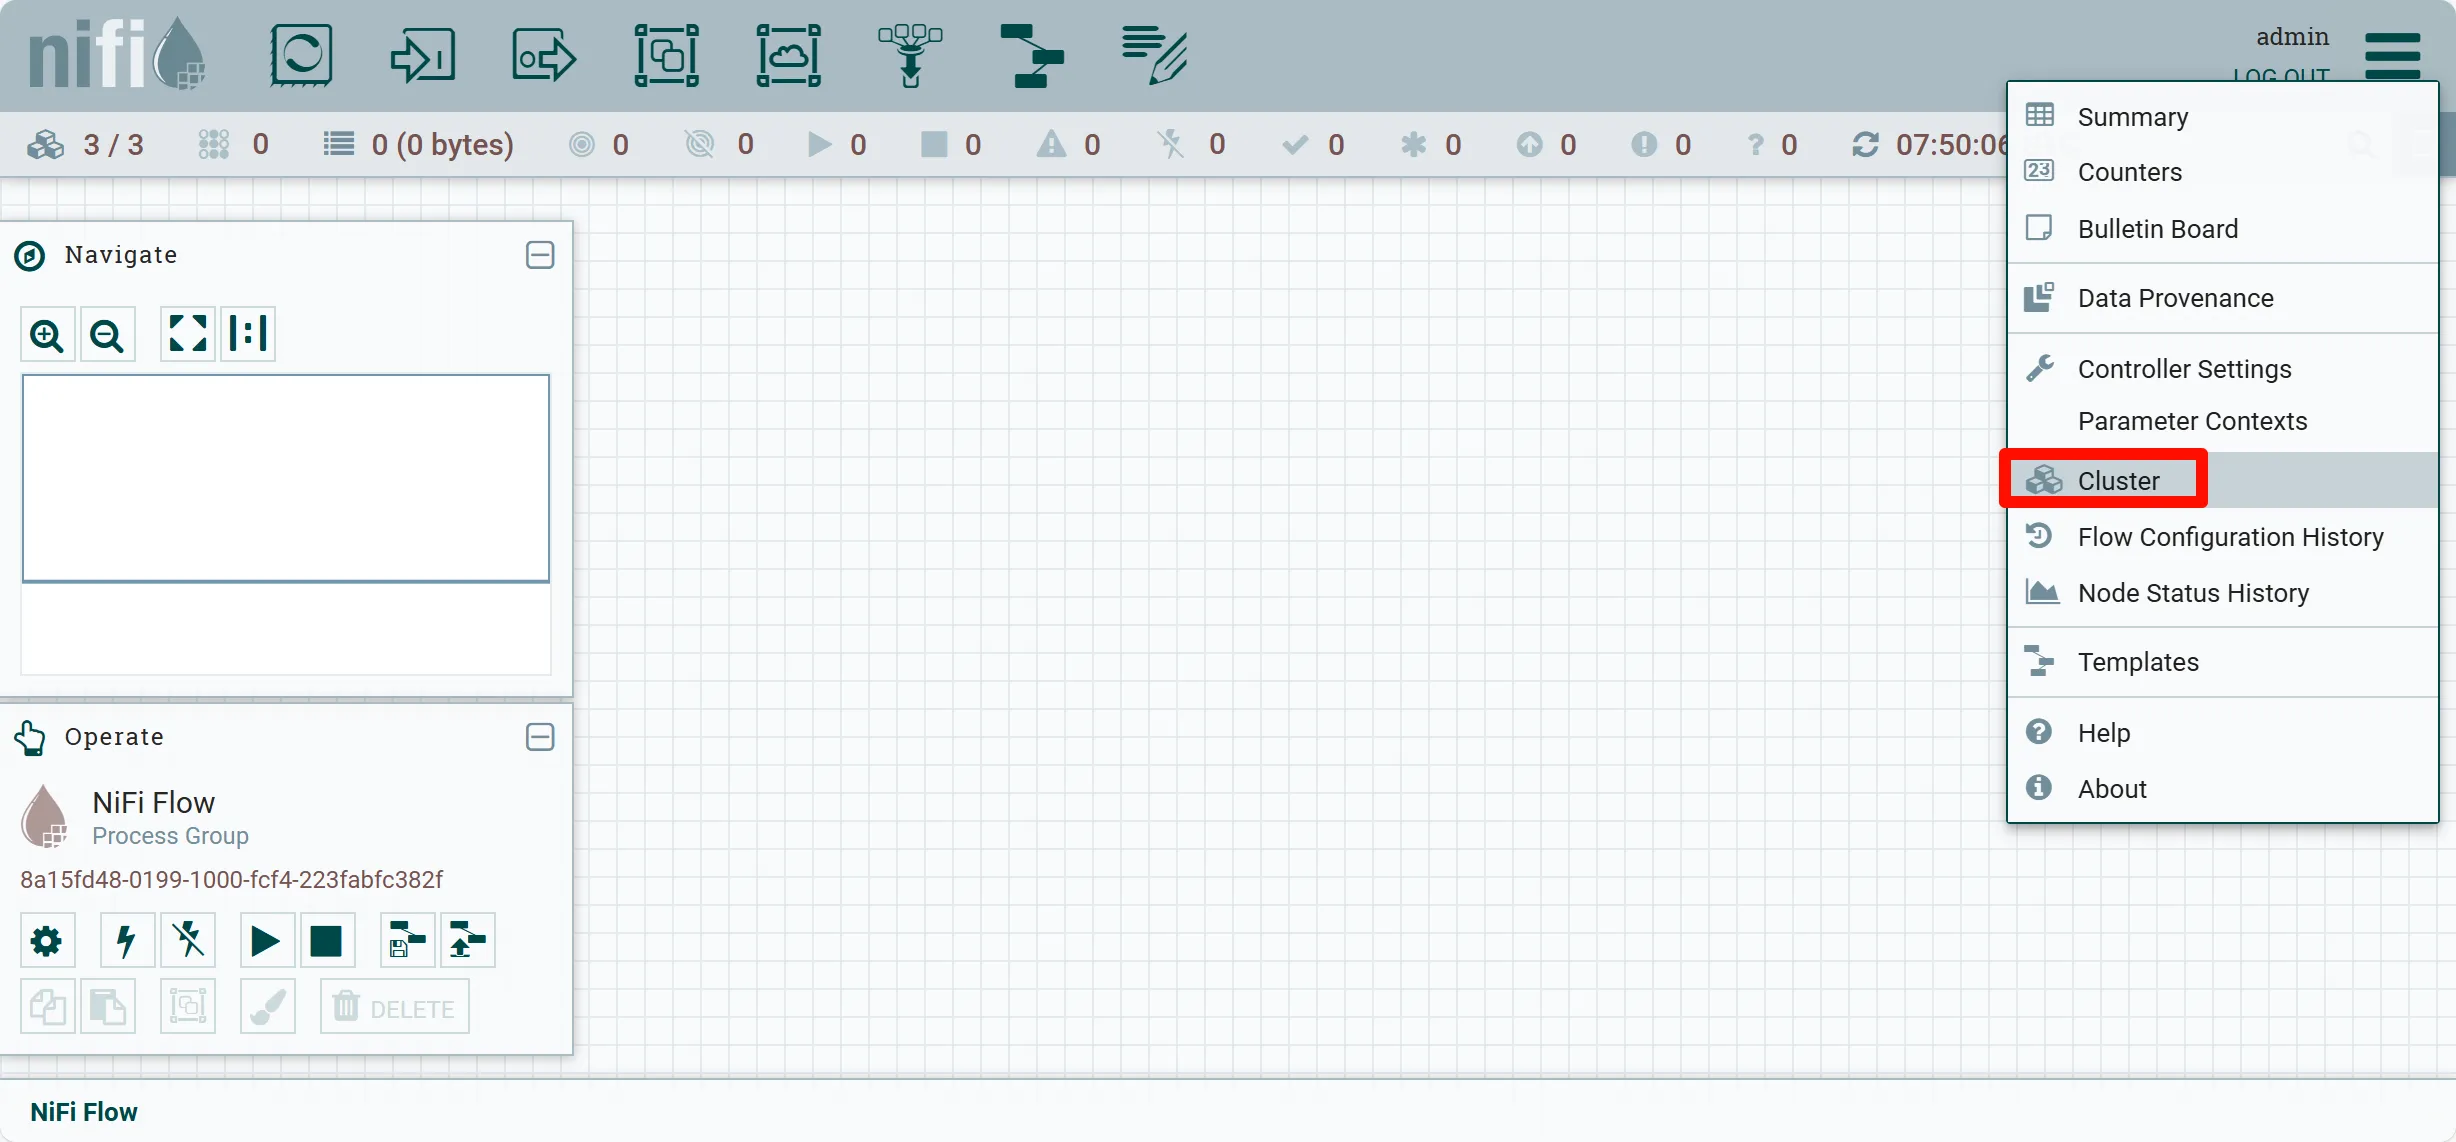Select the Output Port toolbar icon

544,55
